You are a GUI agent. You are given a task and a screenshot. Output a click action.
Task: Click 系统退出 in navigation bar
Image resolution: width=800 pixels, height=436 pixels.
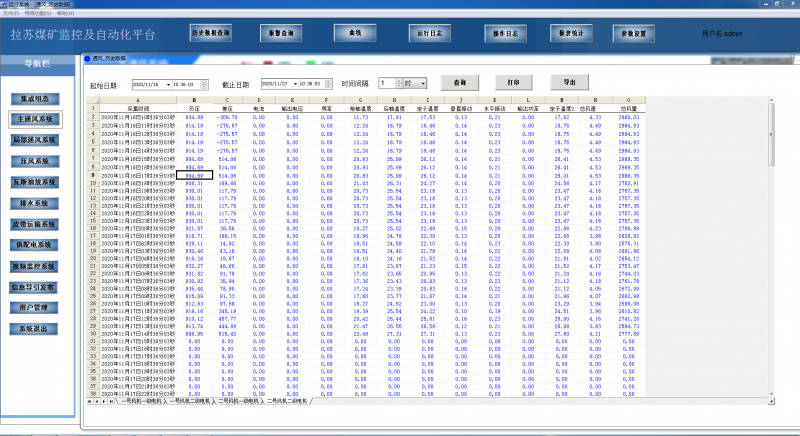tap(34, 329)
